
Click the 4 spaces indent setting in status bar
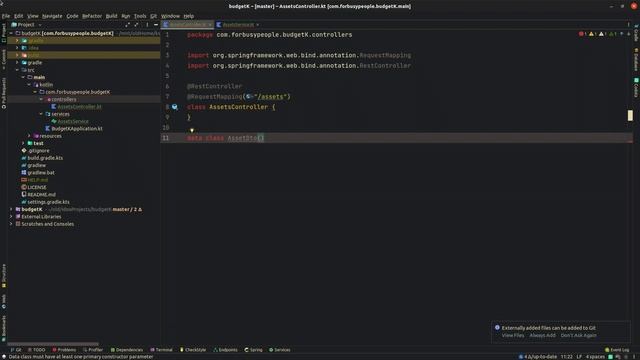(596, 357)
